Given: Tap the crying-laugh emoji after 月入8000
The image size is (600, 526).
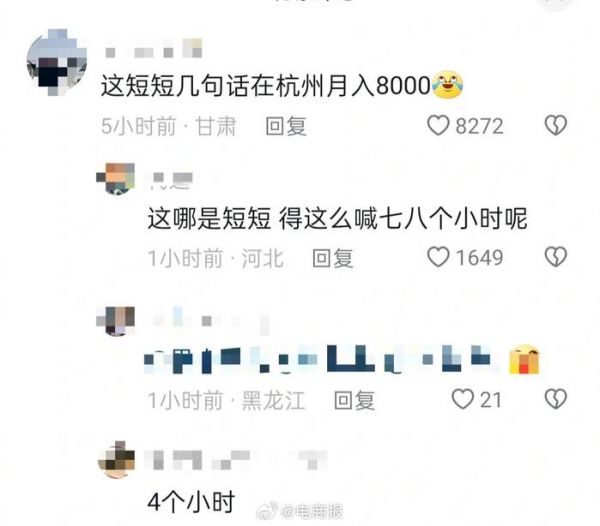Looking at the screenshot, I should (447, 84).
